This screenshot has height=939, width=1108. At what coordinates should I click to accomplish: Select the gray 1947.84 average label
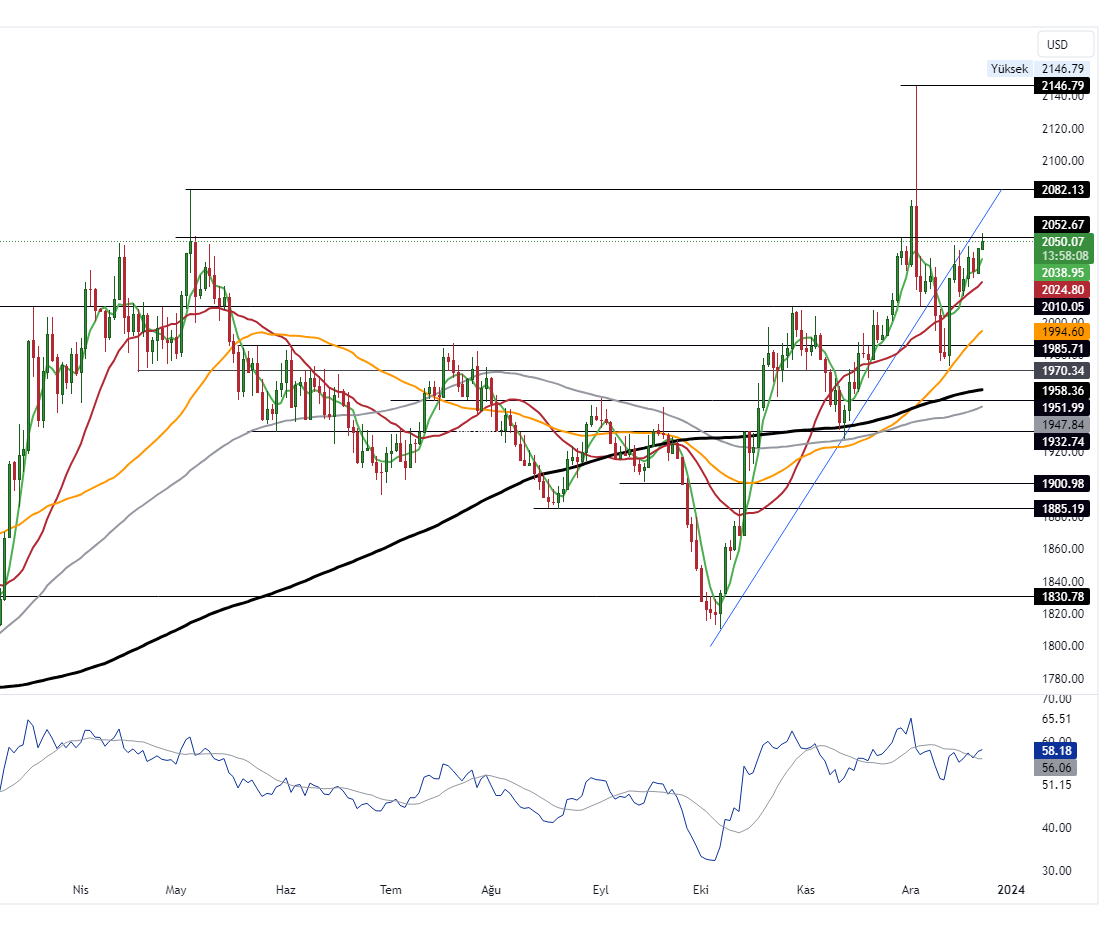pos(1062,424)
